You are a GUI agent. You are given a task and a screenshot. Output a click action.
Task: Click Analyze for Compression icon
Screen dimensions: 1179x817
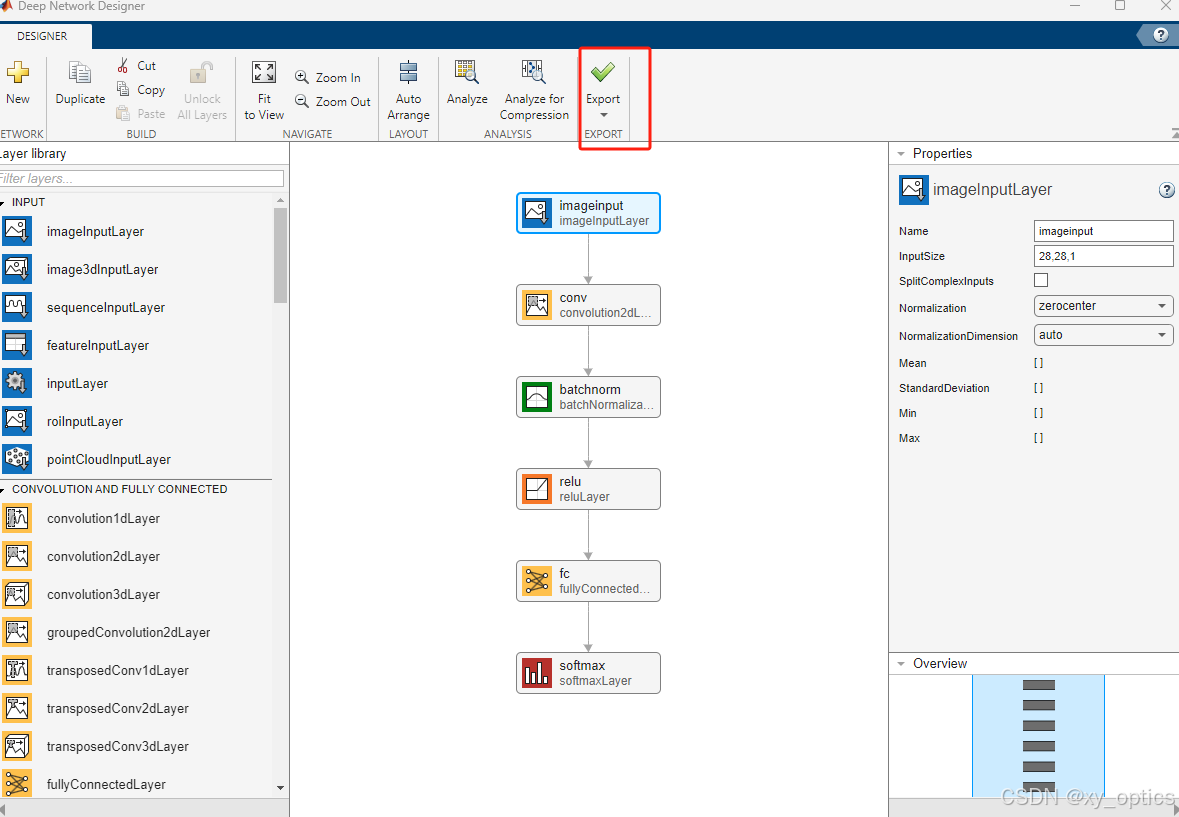533,72
